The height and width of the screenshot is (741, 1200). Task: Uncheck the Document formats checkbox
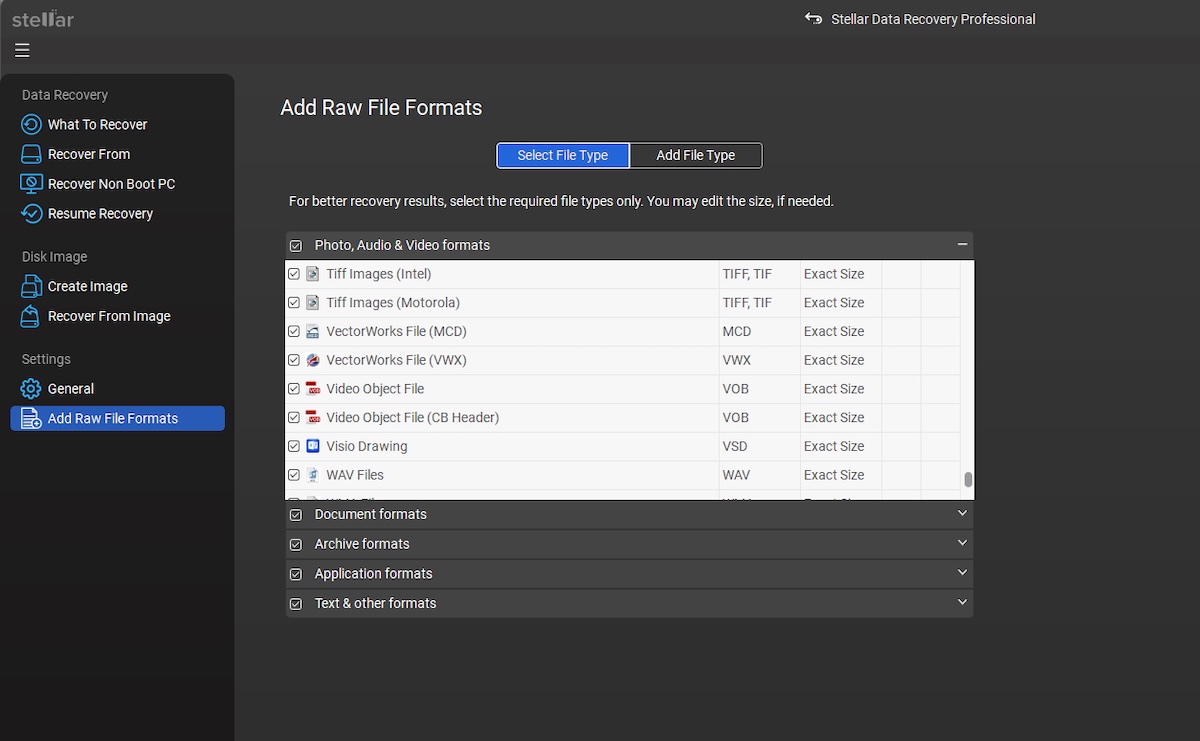295,515
